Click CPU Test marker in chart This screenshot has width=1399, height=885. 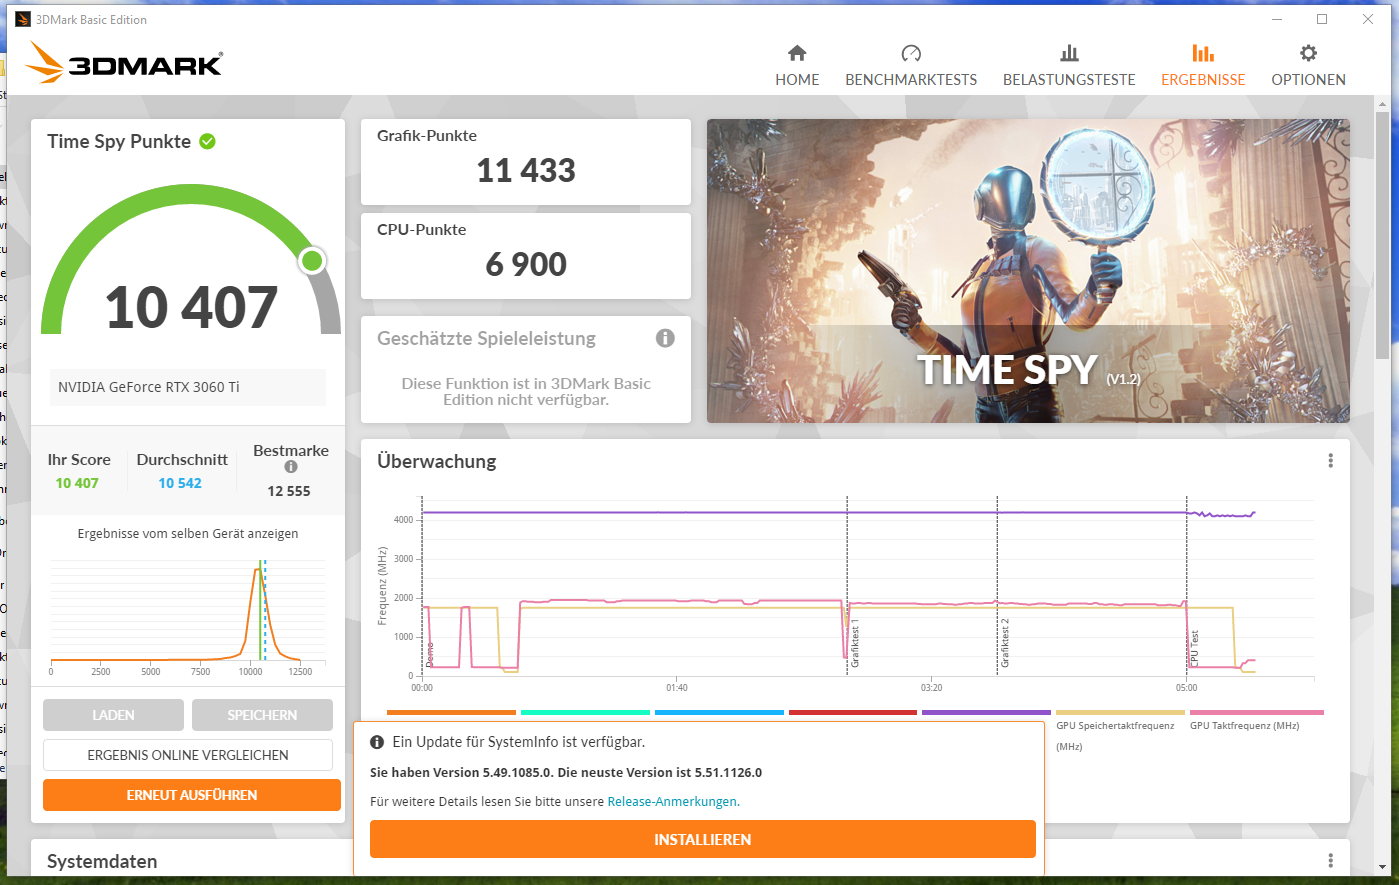(x=1195, y=649)
